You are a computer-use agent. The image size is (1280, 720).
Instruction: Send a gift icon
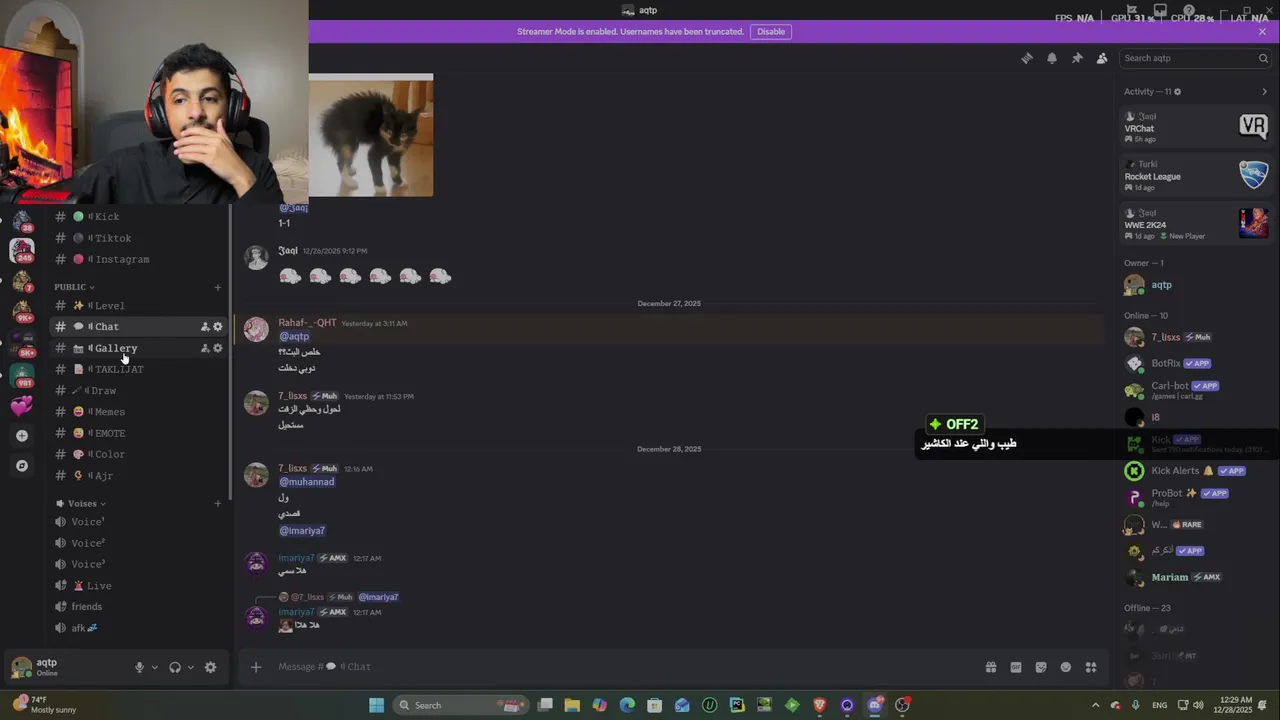(x=990, y=667)
